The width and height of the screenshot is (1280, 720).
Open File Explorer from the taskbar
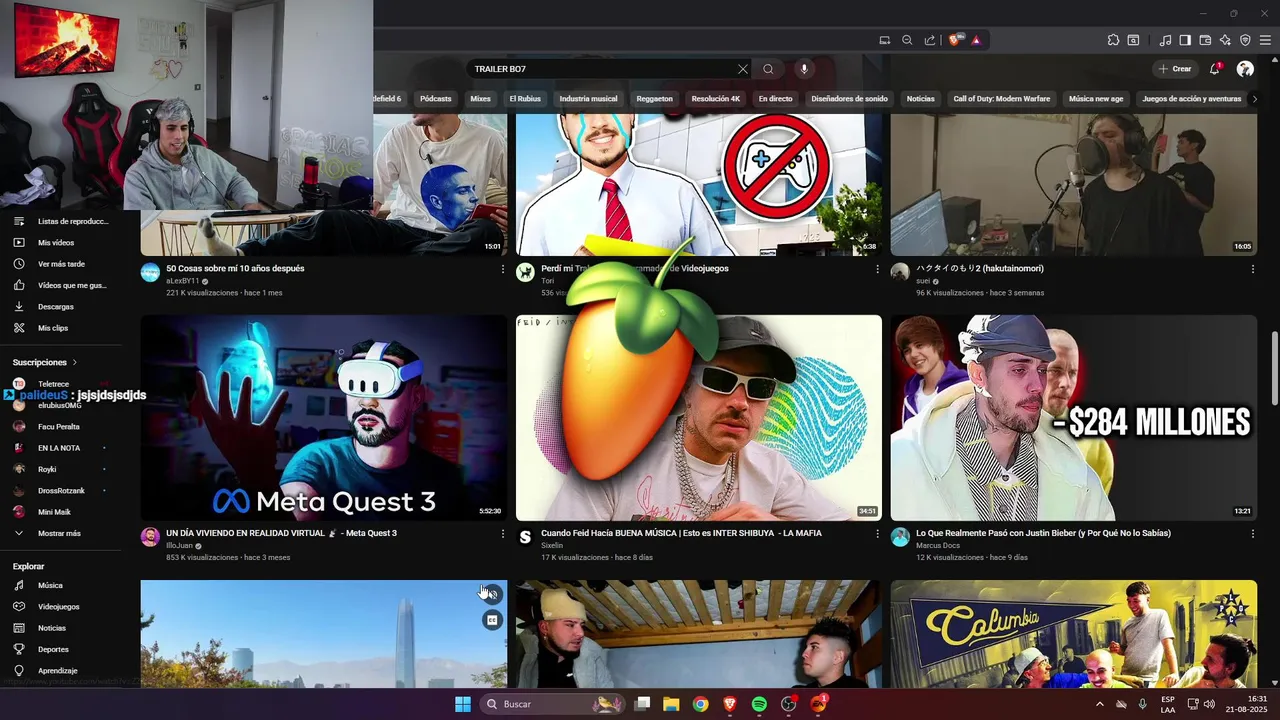point(671,704)
